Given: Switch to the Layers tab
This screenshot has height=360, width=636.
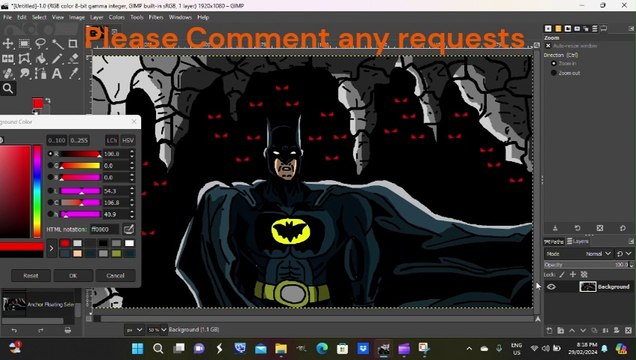Looking at the screenshot, I should 578,241.
